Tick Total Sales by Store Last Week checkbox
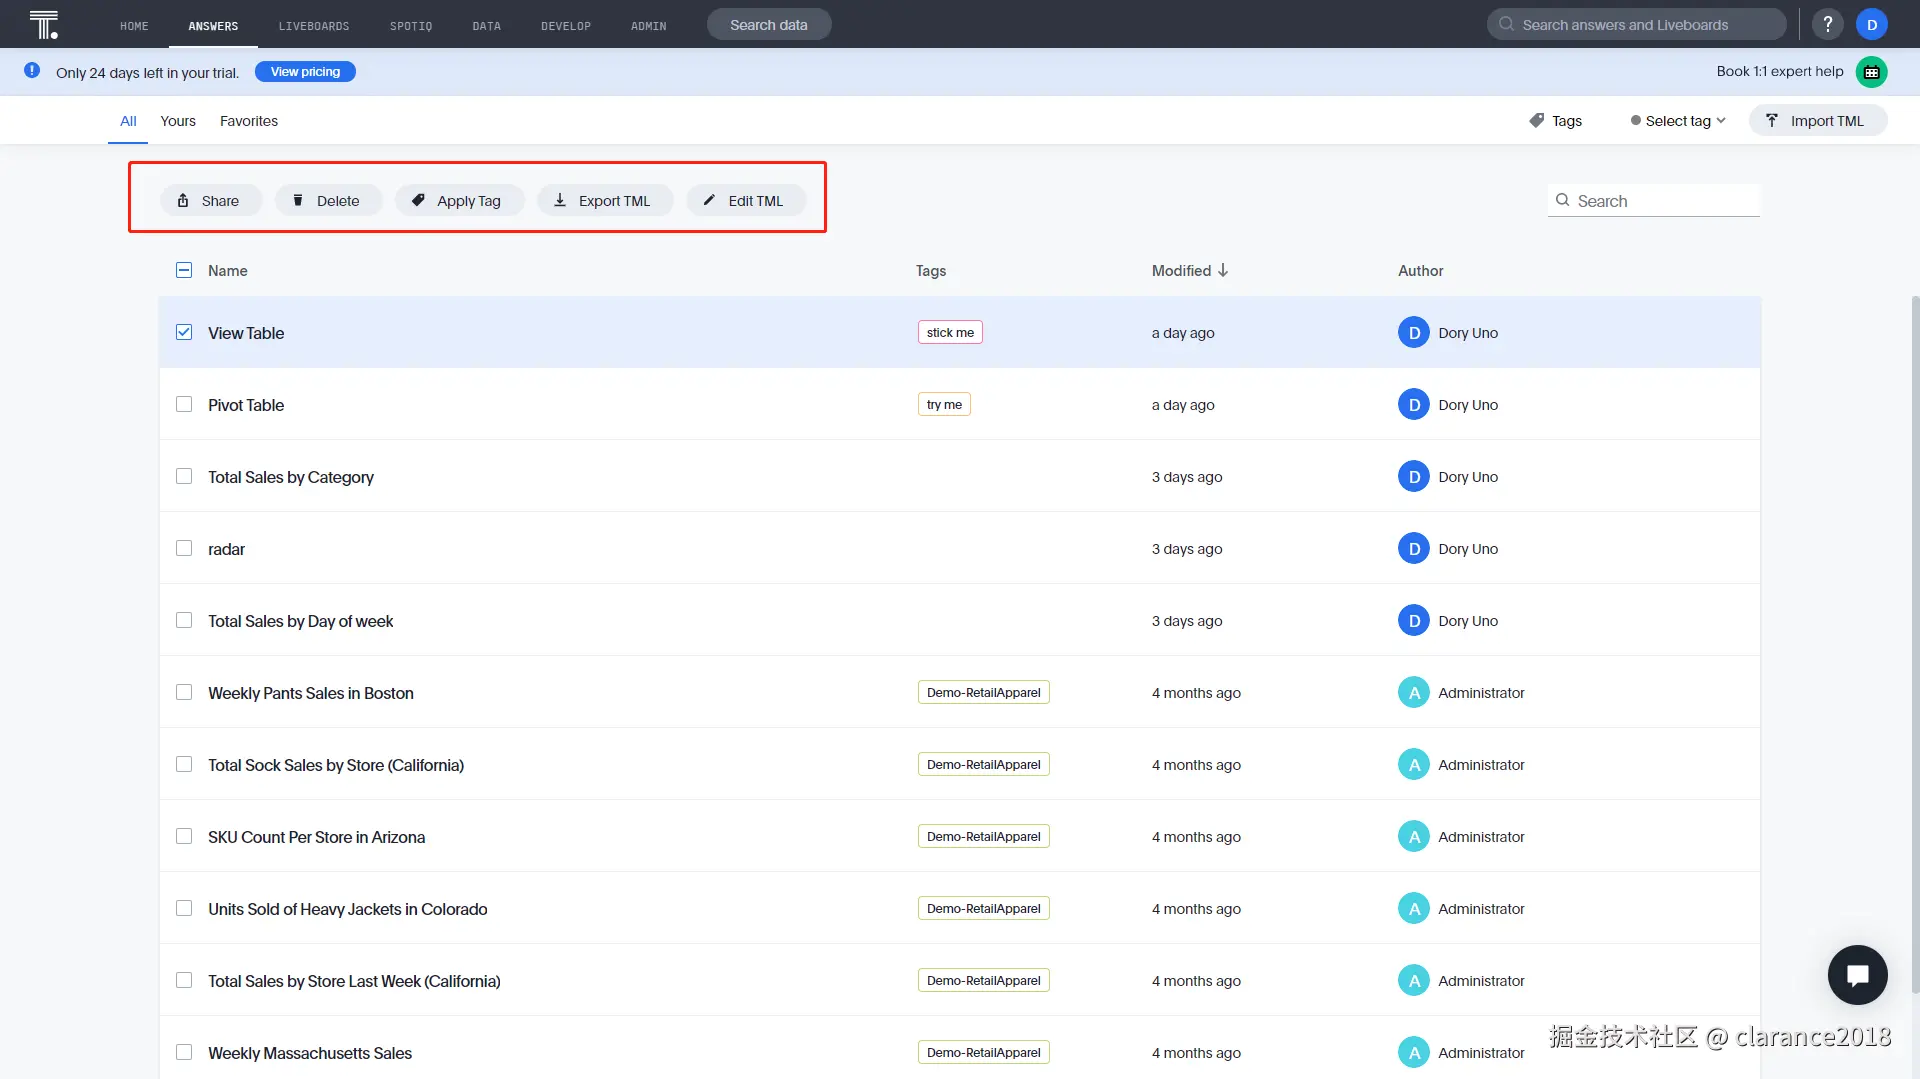The height and width of the screenshot is (1079, 1920). 184,980
